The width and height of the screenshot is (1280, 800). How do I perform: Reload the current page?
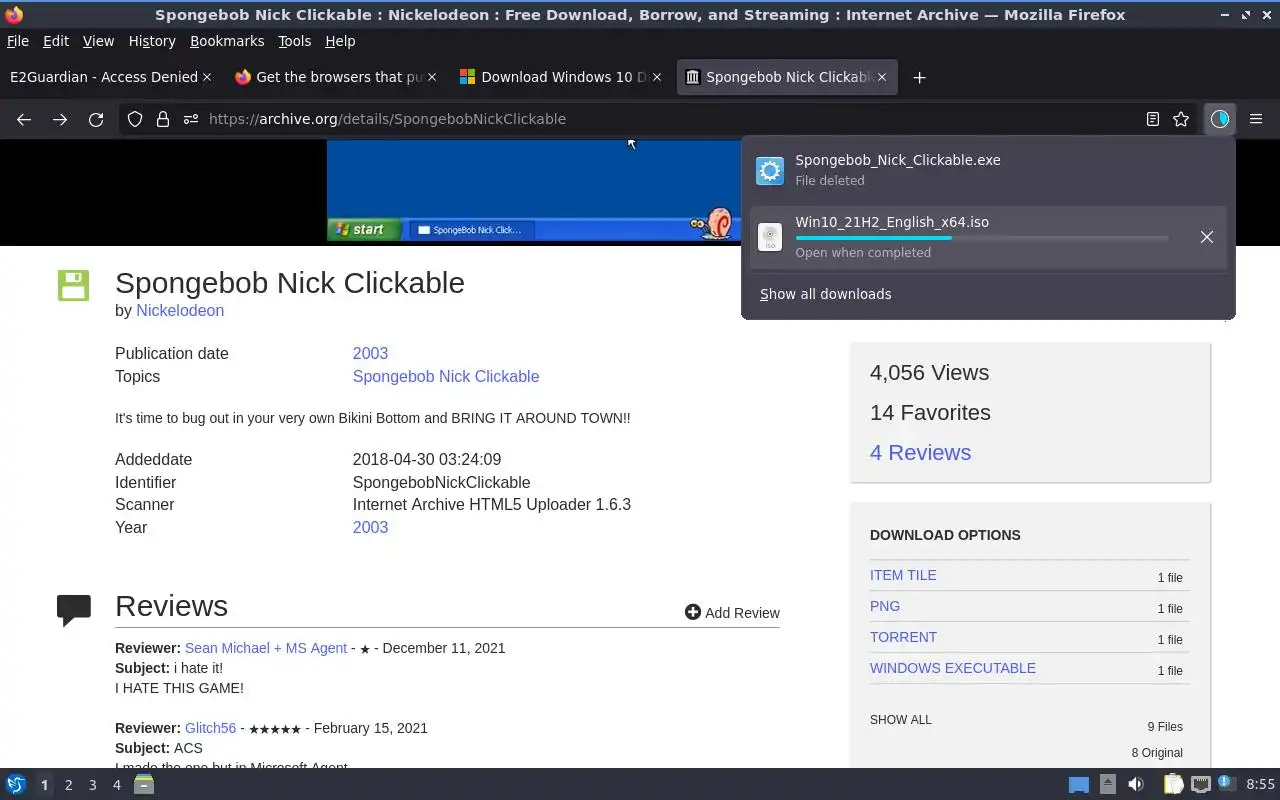[96, 119]
